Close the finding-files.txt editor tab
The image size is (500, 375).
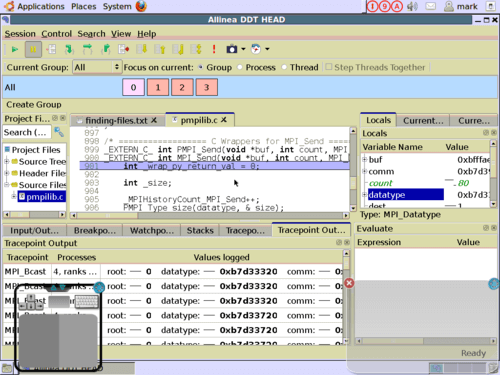coord(154,120)
